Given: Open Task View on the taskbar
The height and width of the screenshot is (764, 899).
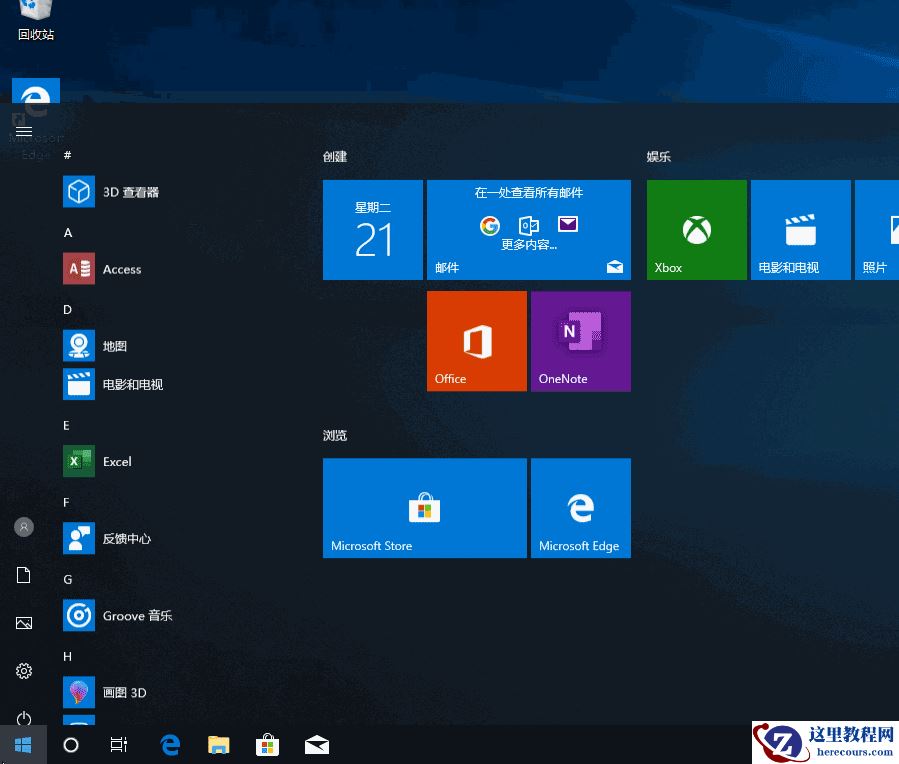Looking at the screenshot, I should pos(119,744).
